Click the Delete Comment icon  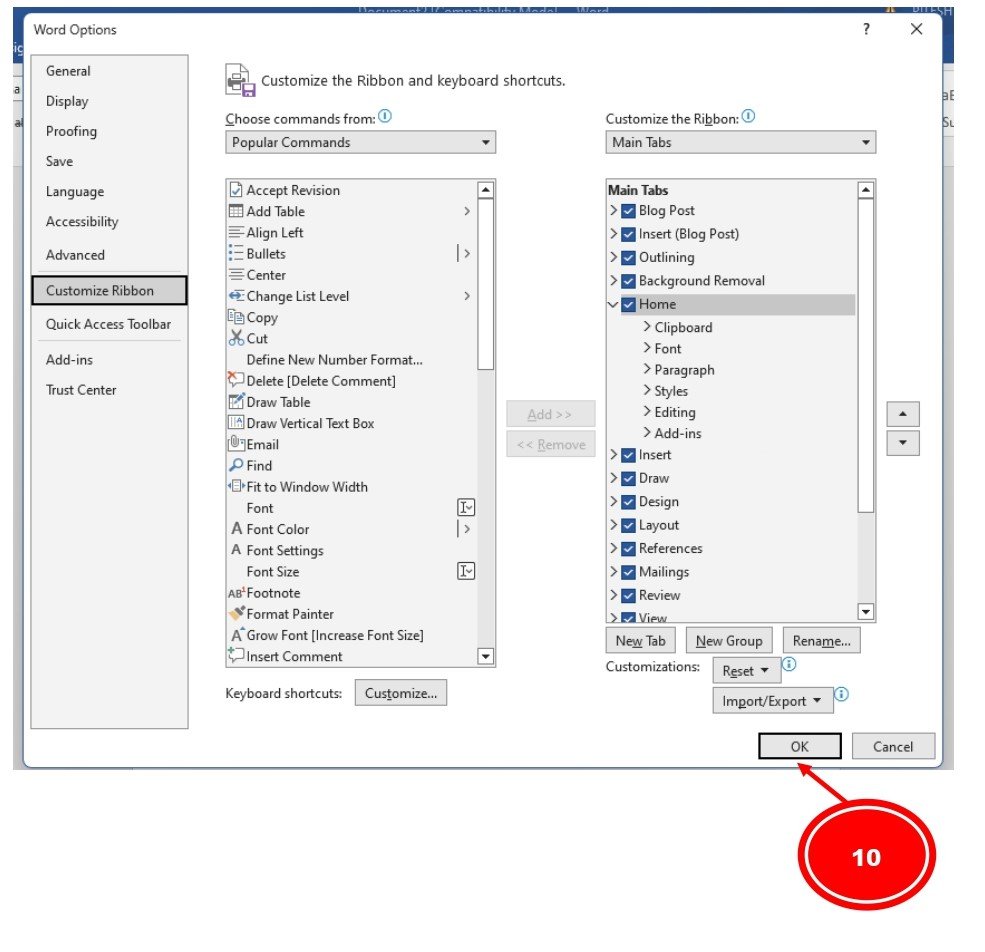point(236,380)
